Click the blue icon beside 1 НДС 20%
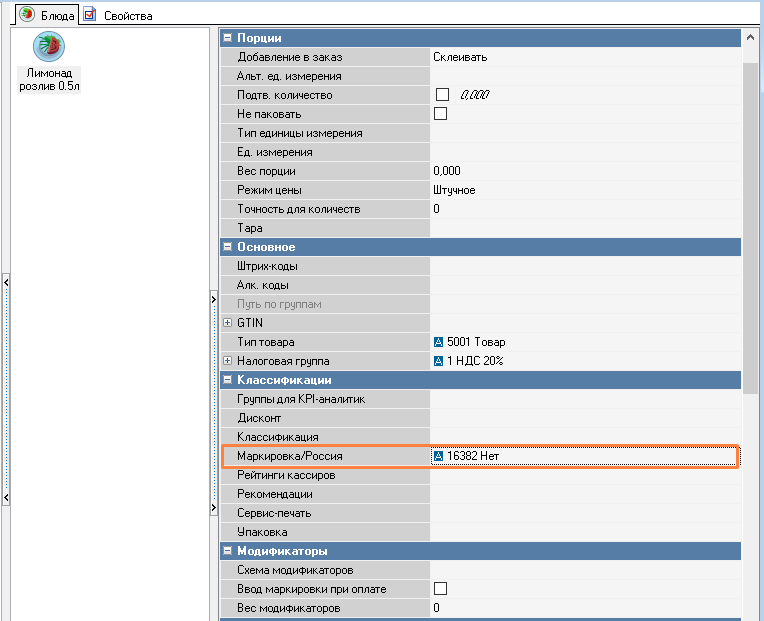This screenshot has width=764, height=621. pos(438,361)
